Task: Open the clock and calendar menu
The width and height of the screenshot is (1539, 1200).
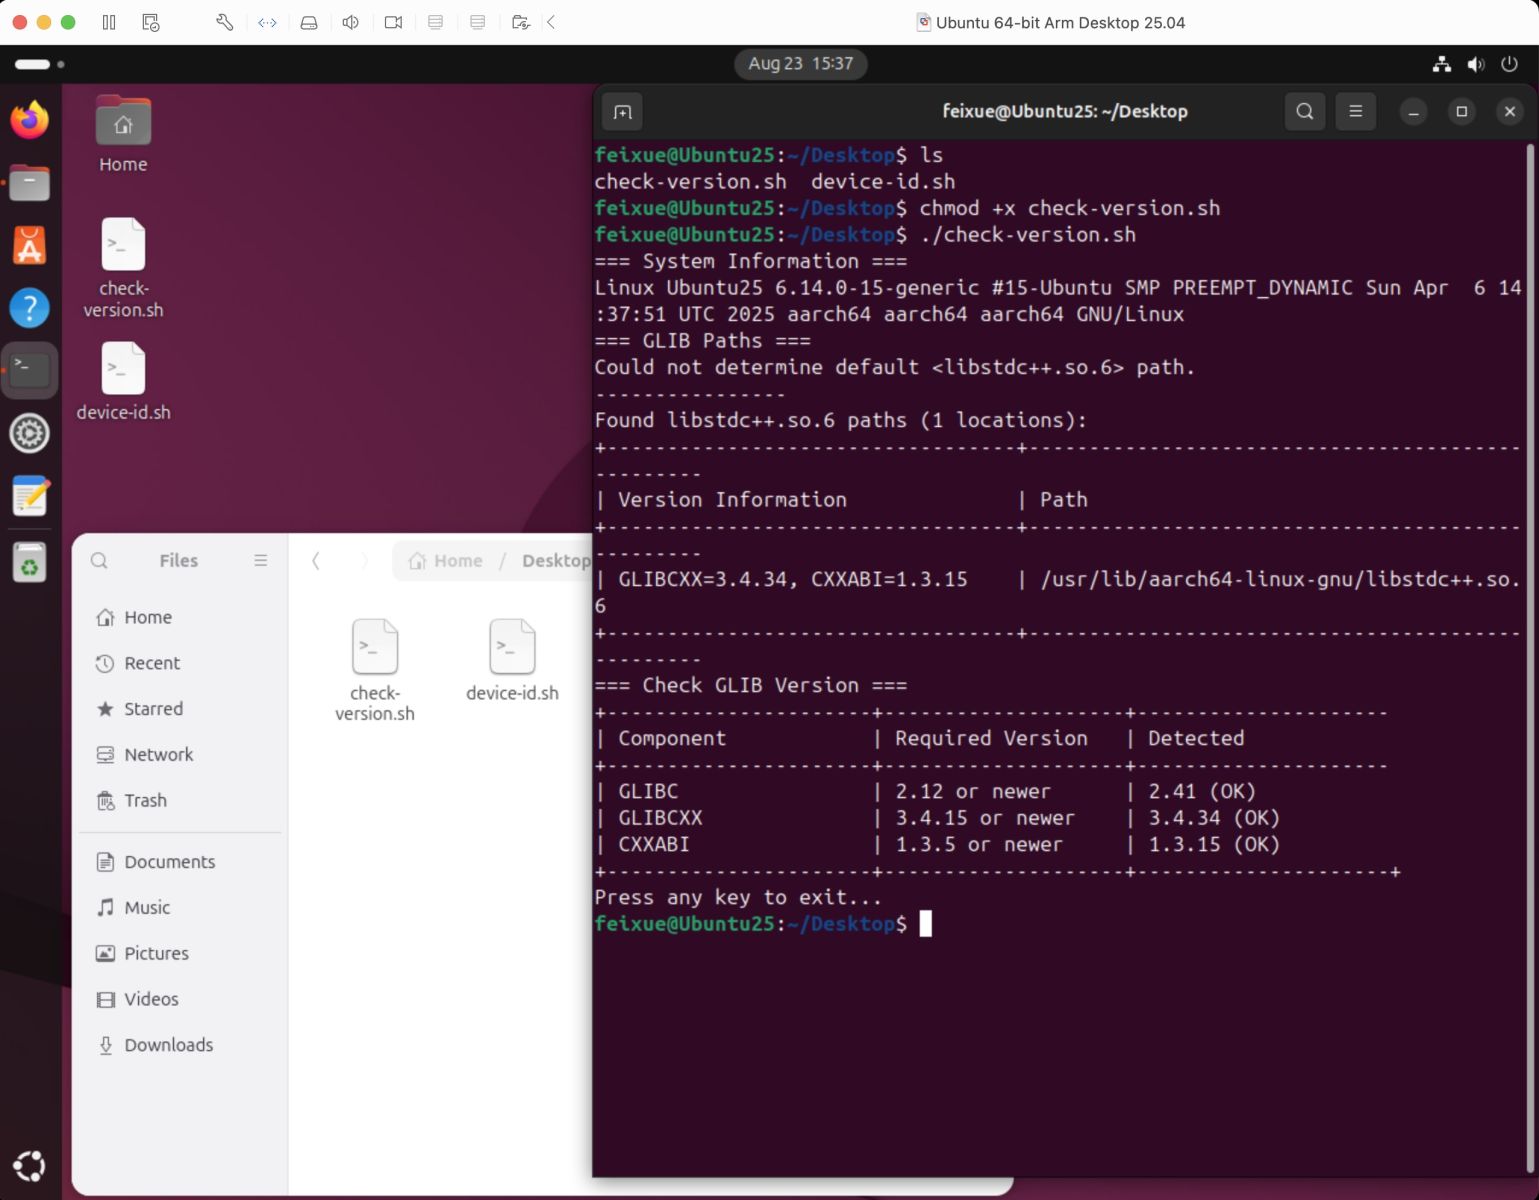Action: [x=800, y=64]
